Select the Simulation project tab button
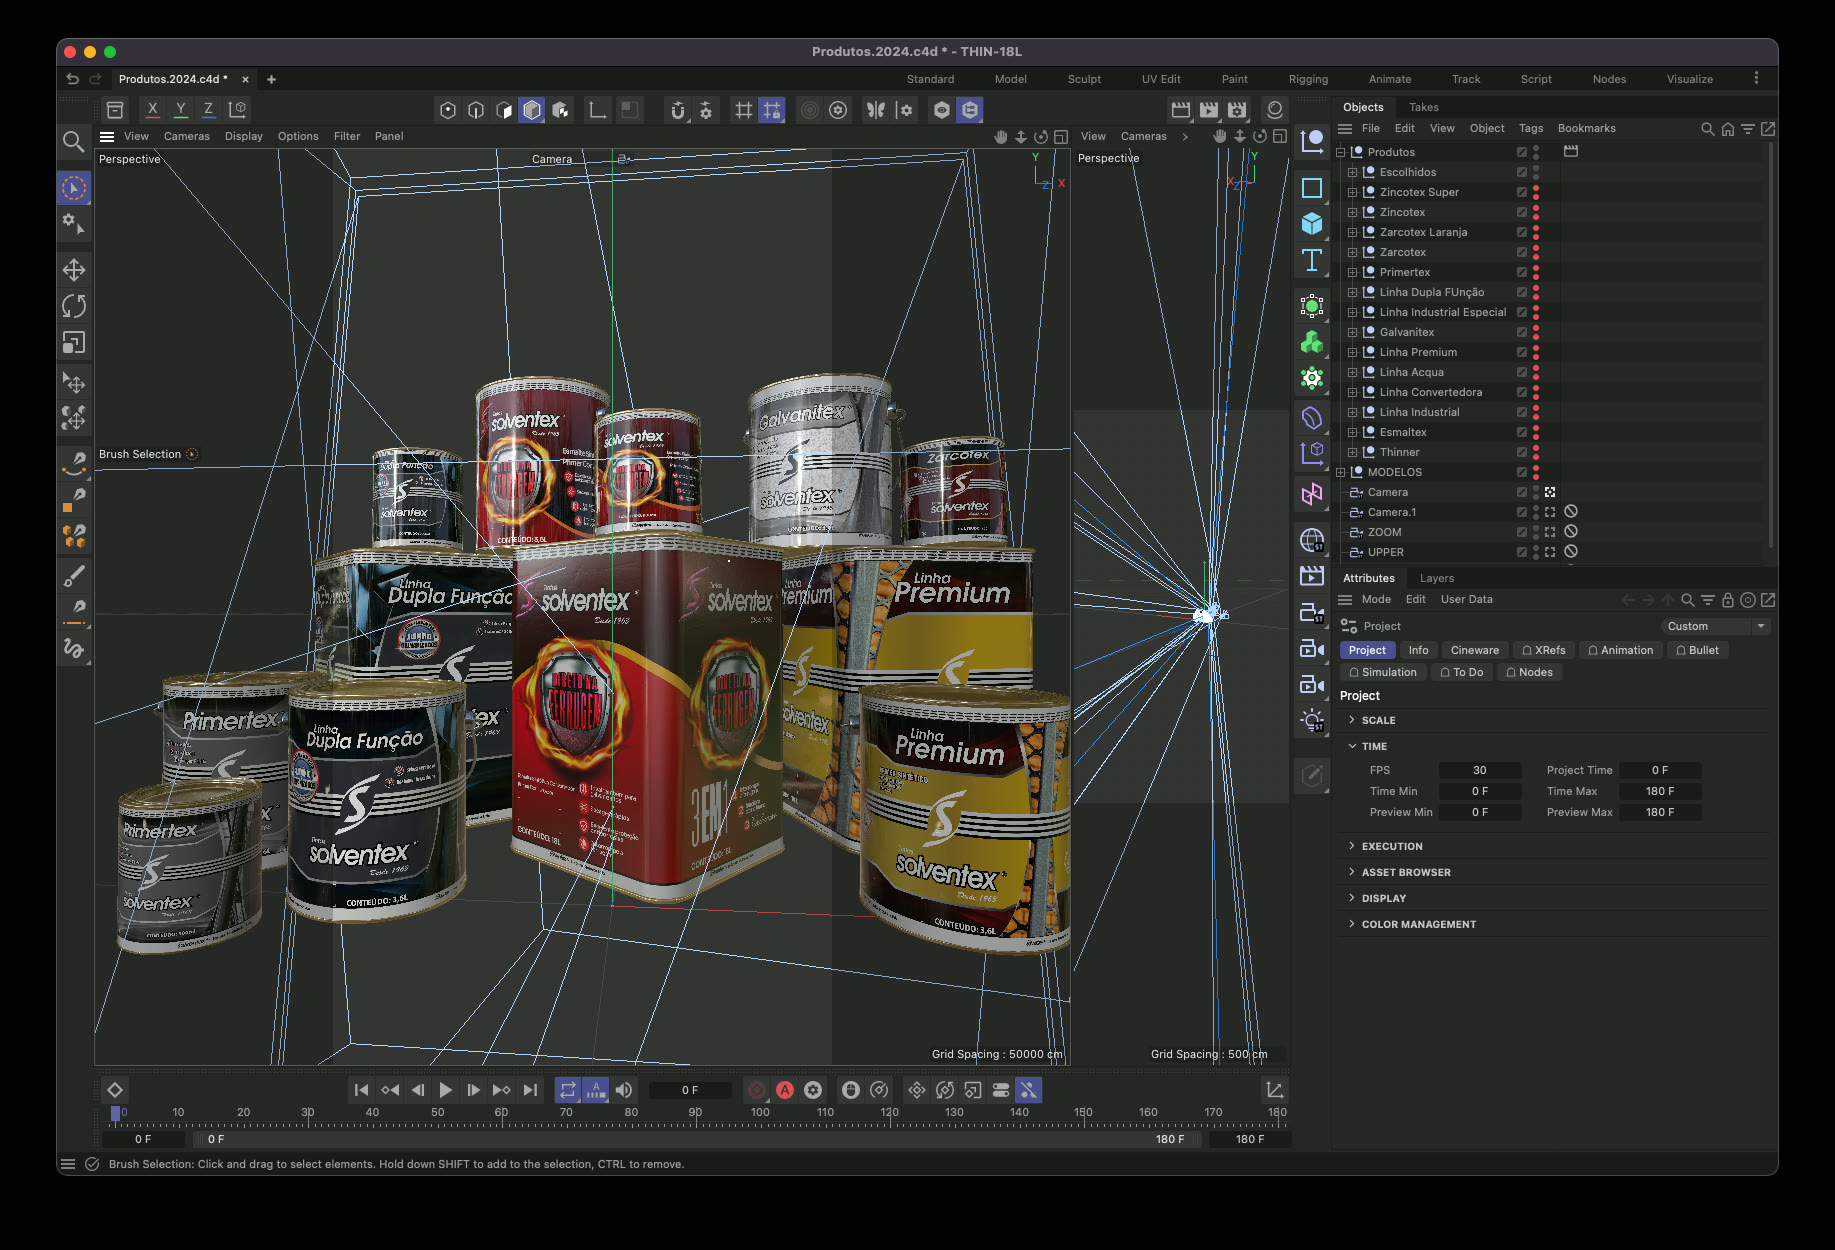The image size is (1835, 1250). tap(1383, 672)
